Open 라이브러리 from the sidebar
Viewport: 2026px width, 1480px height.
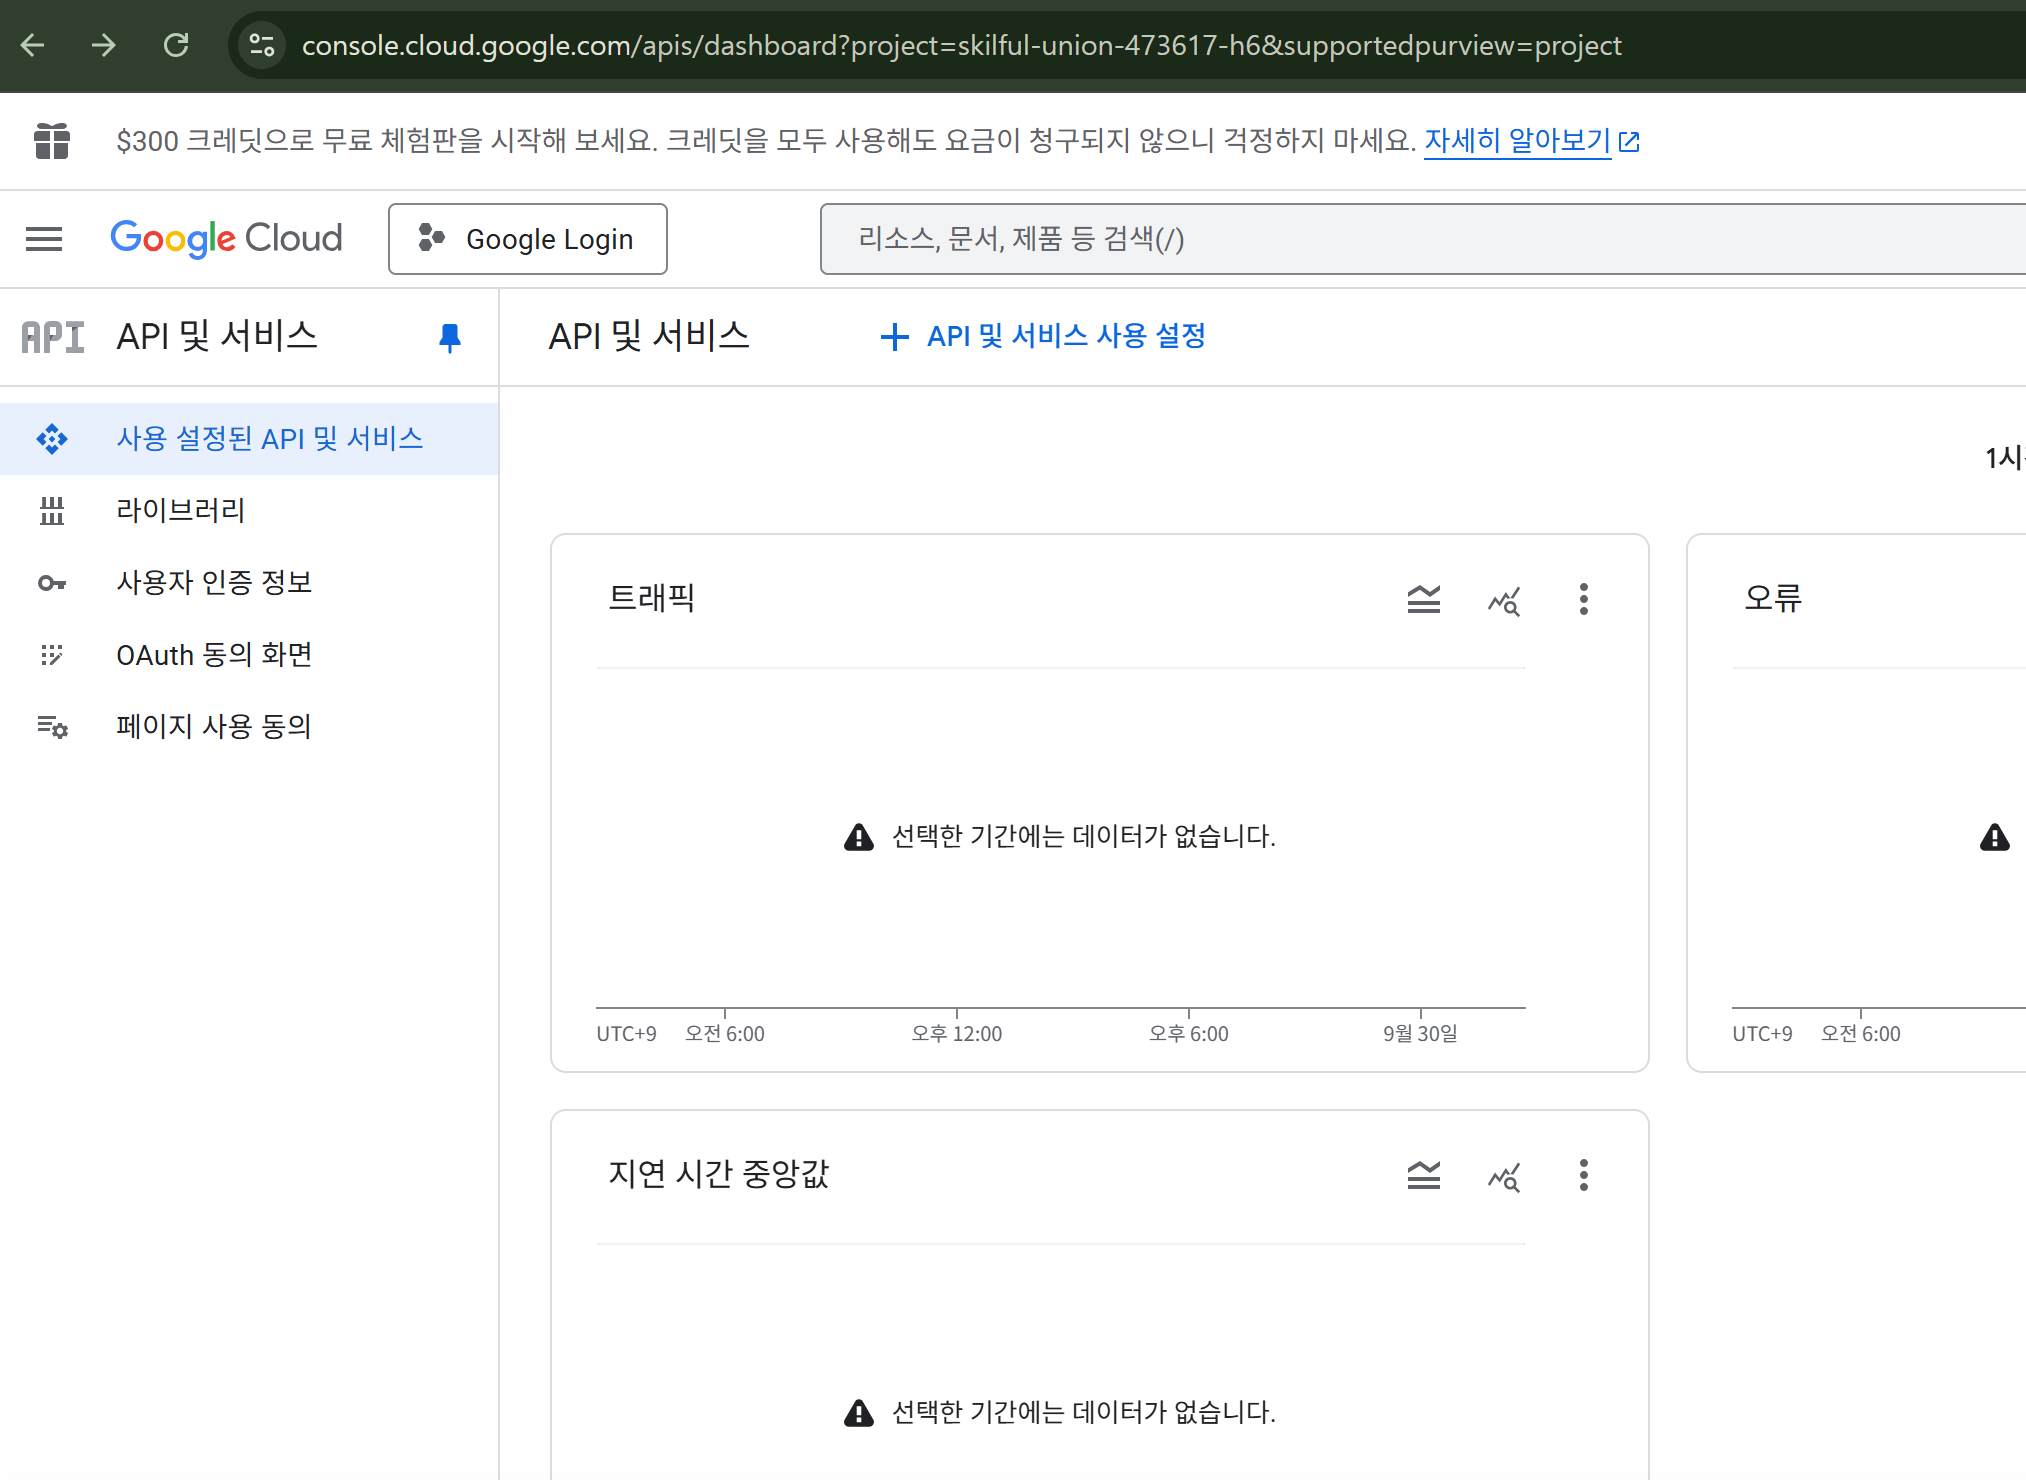(x=180, y=510)
